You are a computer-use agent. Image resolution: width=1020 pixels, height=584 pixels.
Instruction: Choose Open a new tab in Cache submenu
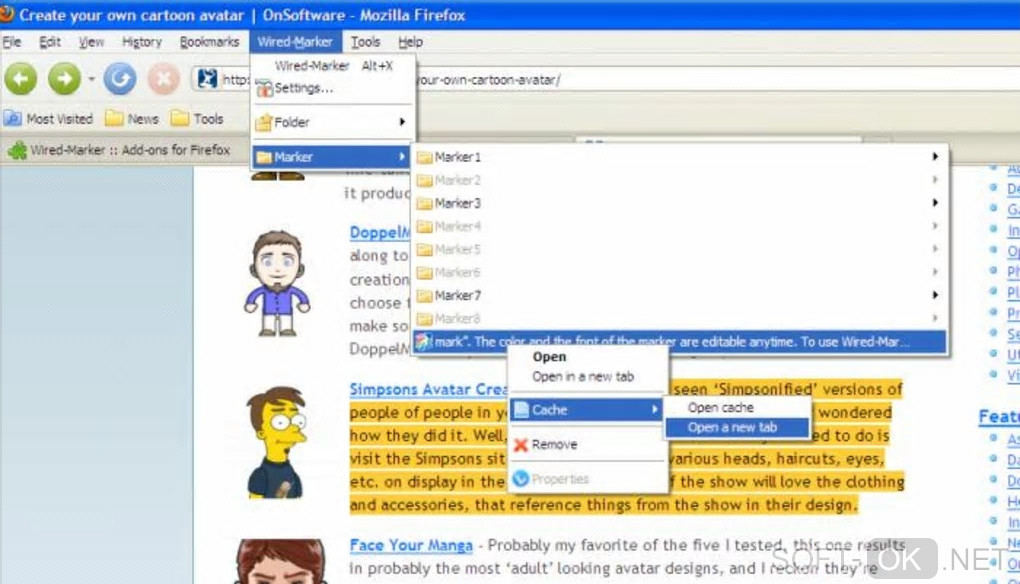click(737, 428)
